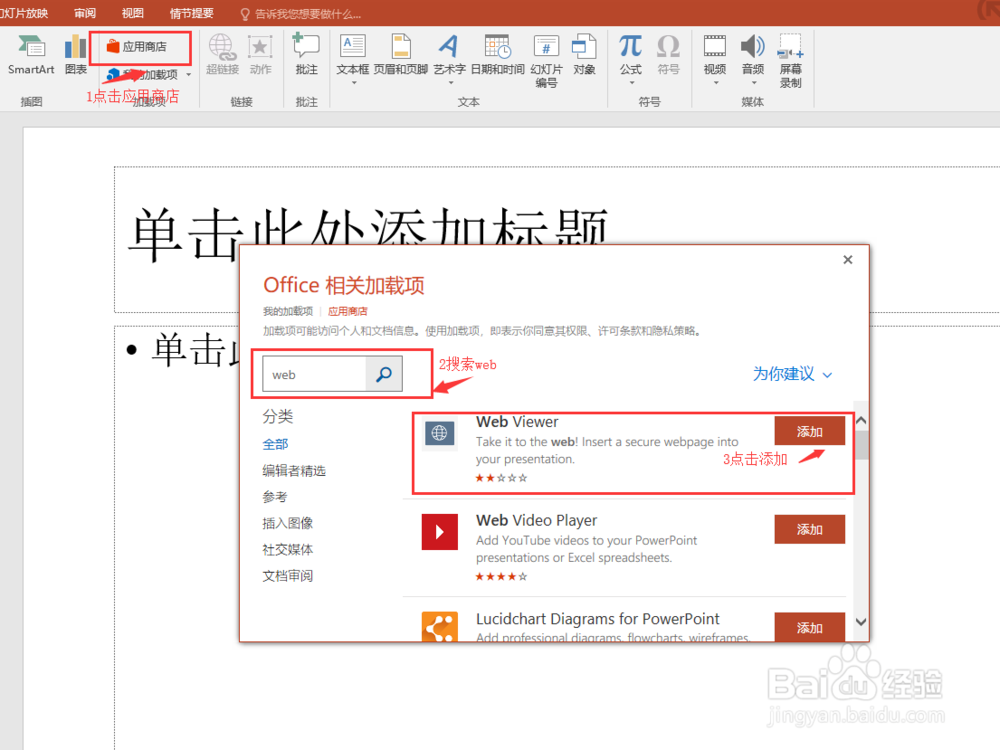
Task: Switch to 应用商店 tab in dialog
Action: coord(348,311)
